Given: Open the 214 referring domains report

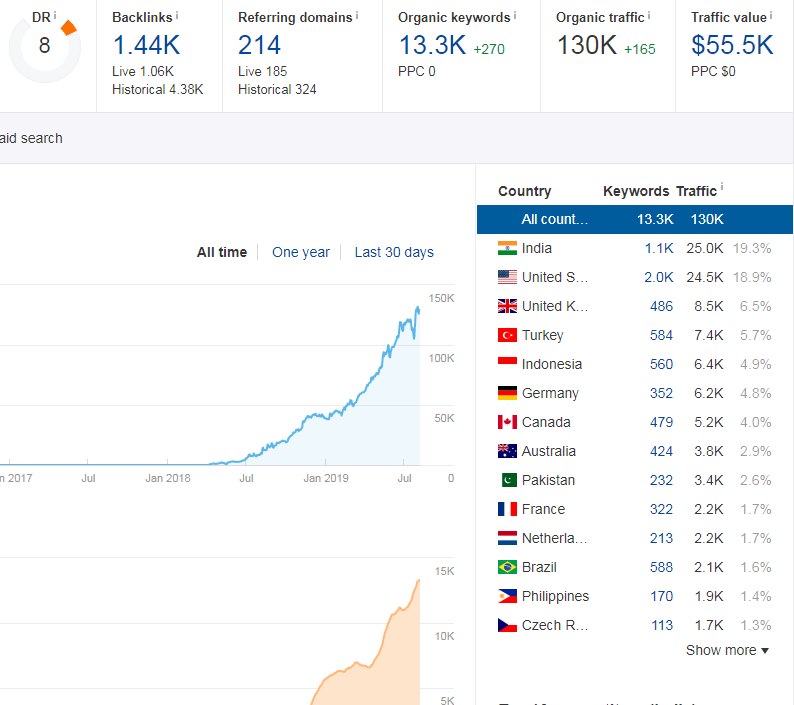Looking at the screenshot, I should [259, 45].
